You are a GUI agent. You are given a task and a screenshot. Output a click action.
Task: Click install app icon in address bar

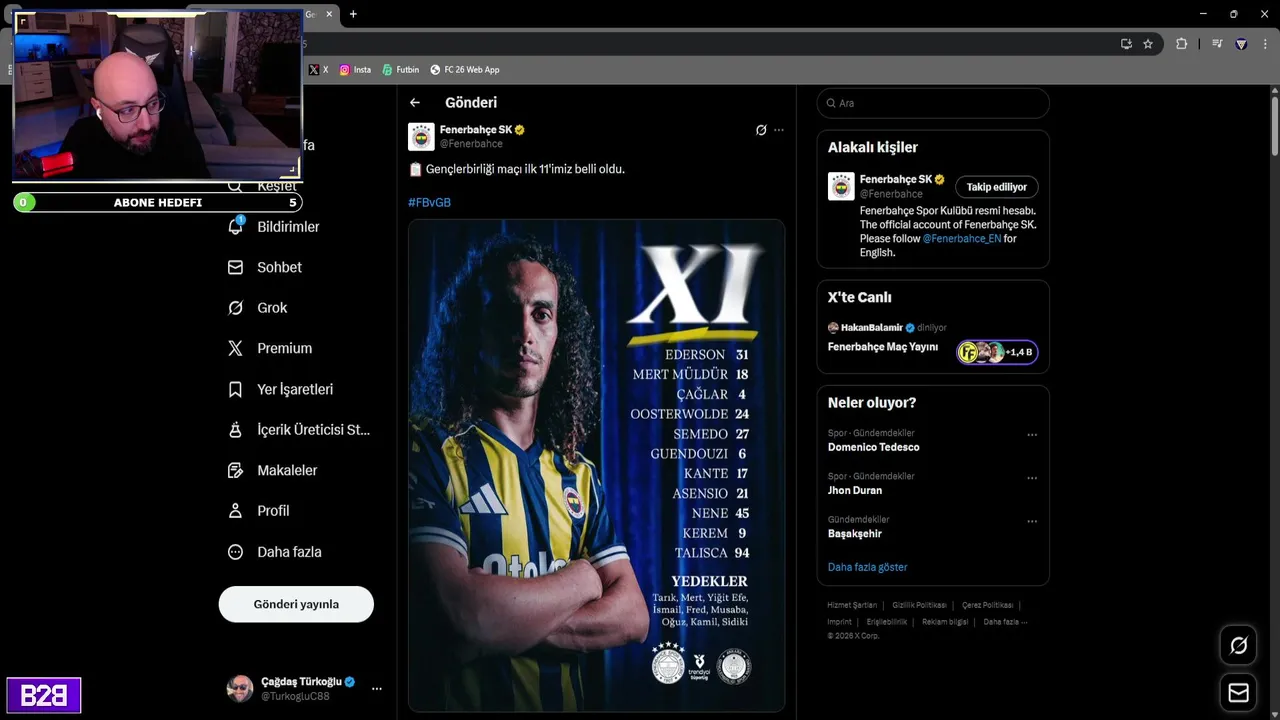(x=1126, y=44)
